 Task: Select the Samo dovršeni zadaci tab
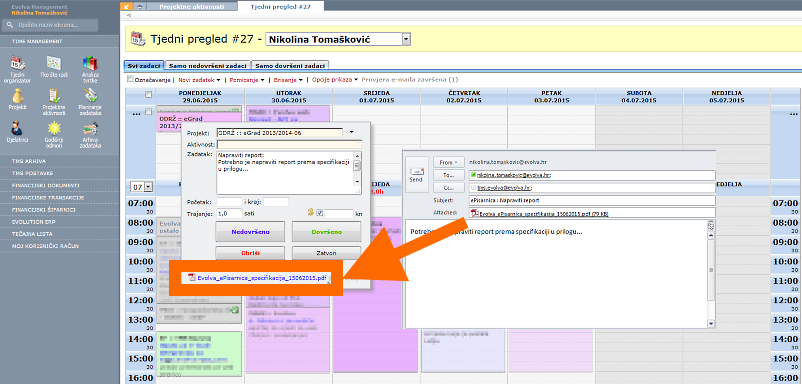[x=290, y=65]
